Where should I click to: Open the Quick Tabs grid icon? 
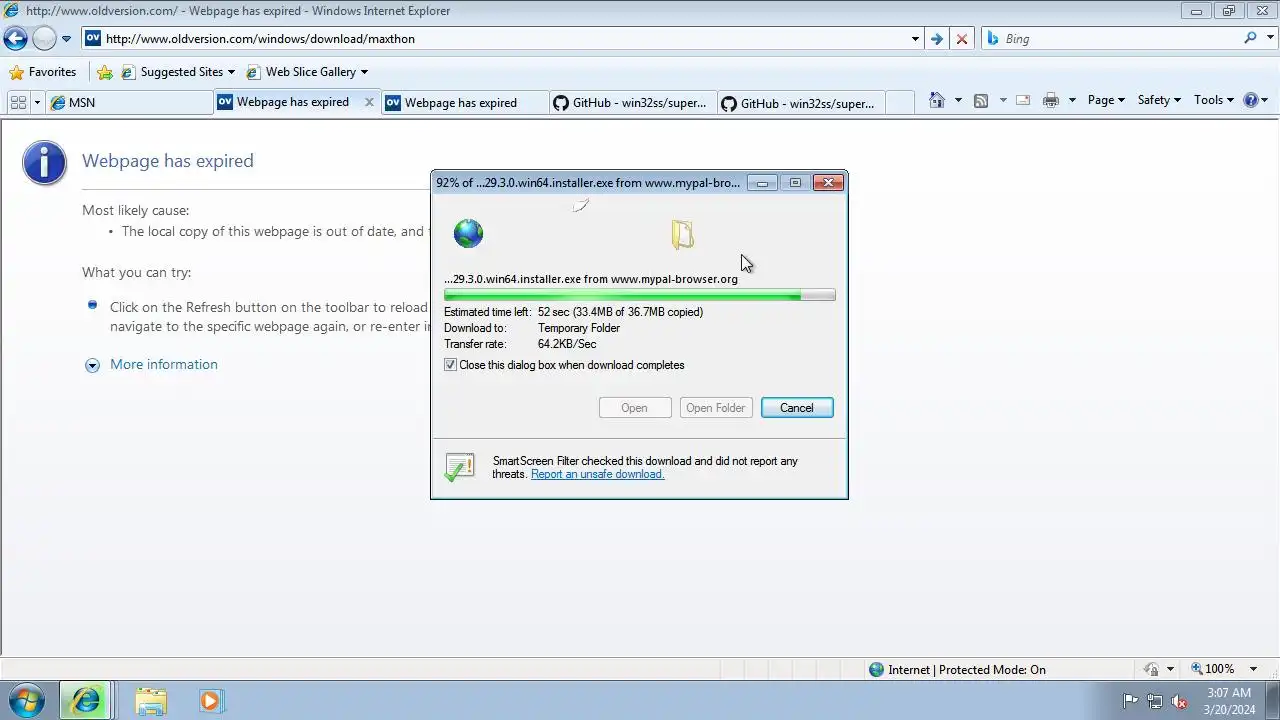click(18, 102)
